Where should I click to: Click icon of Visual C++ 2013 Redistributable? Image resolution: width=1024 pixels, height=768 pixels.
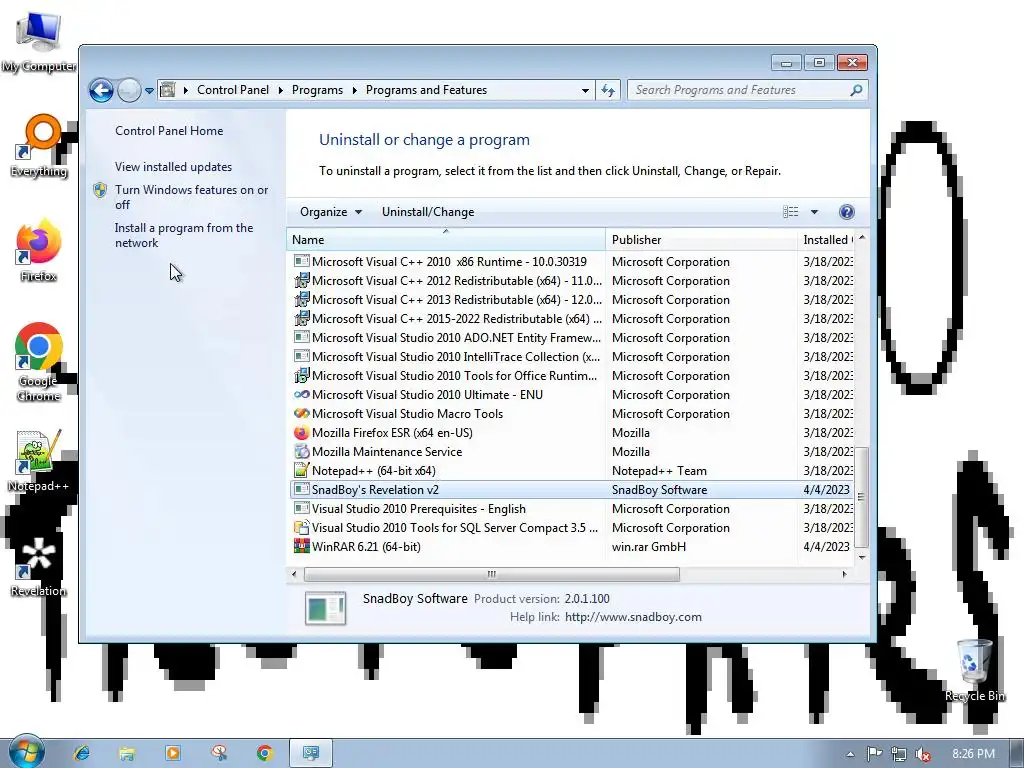point(302,299)
